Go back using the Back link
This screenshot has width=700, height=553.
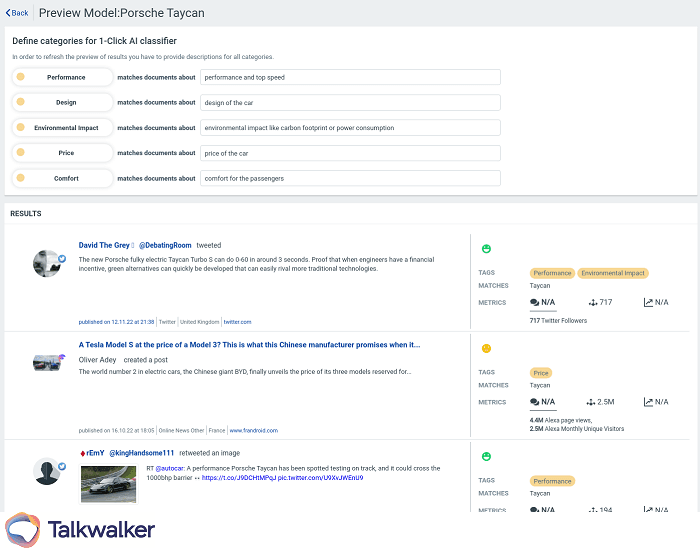(x=17, y=13)
